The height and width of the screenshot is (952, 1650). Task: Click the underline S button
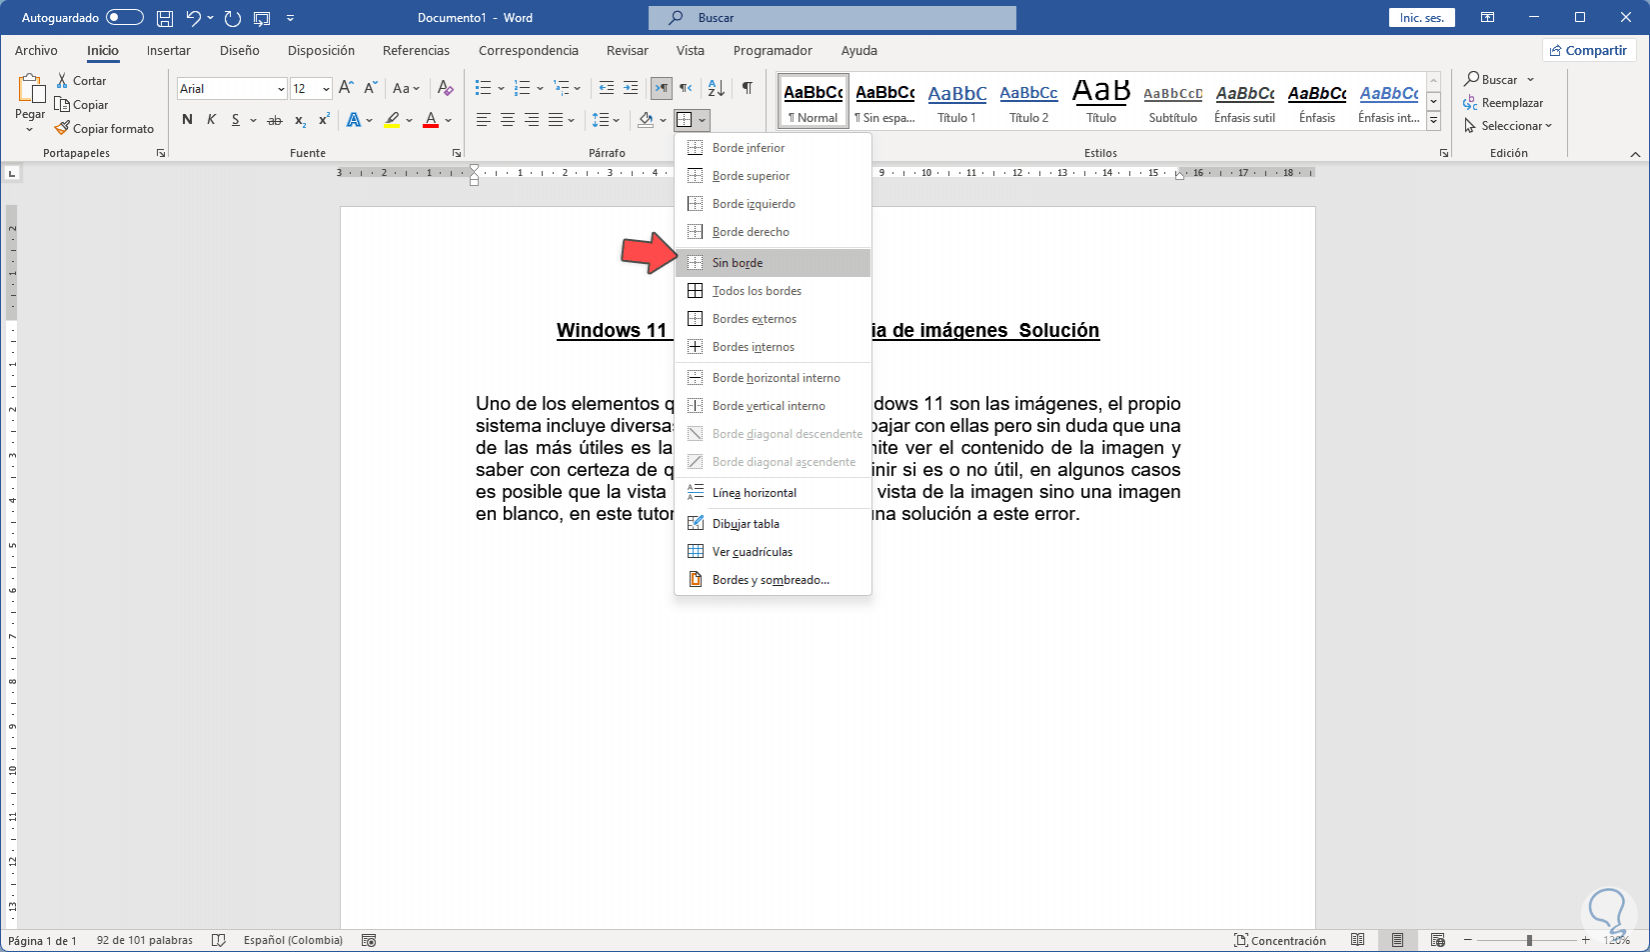pyautogui.click(x=236, y=120)
